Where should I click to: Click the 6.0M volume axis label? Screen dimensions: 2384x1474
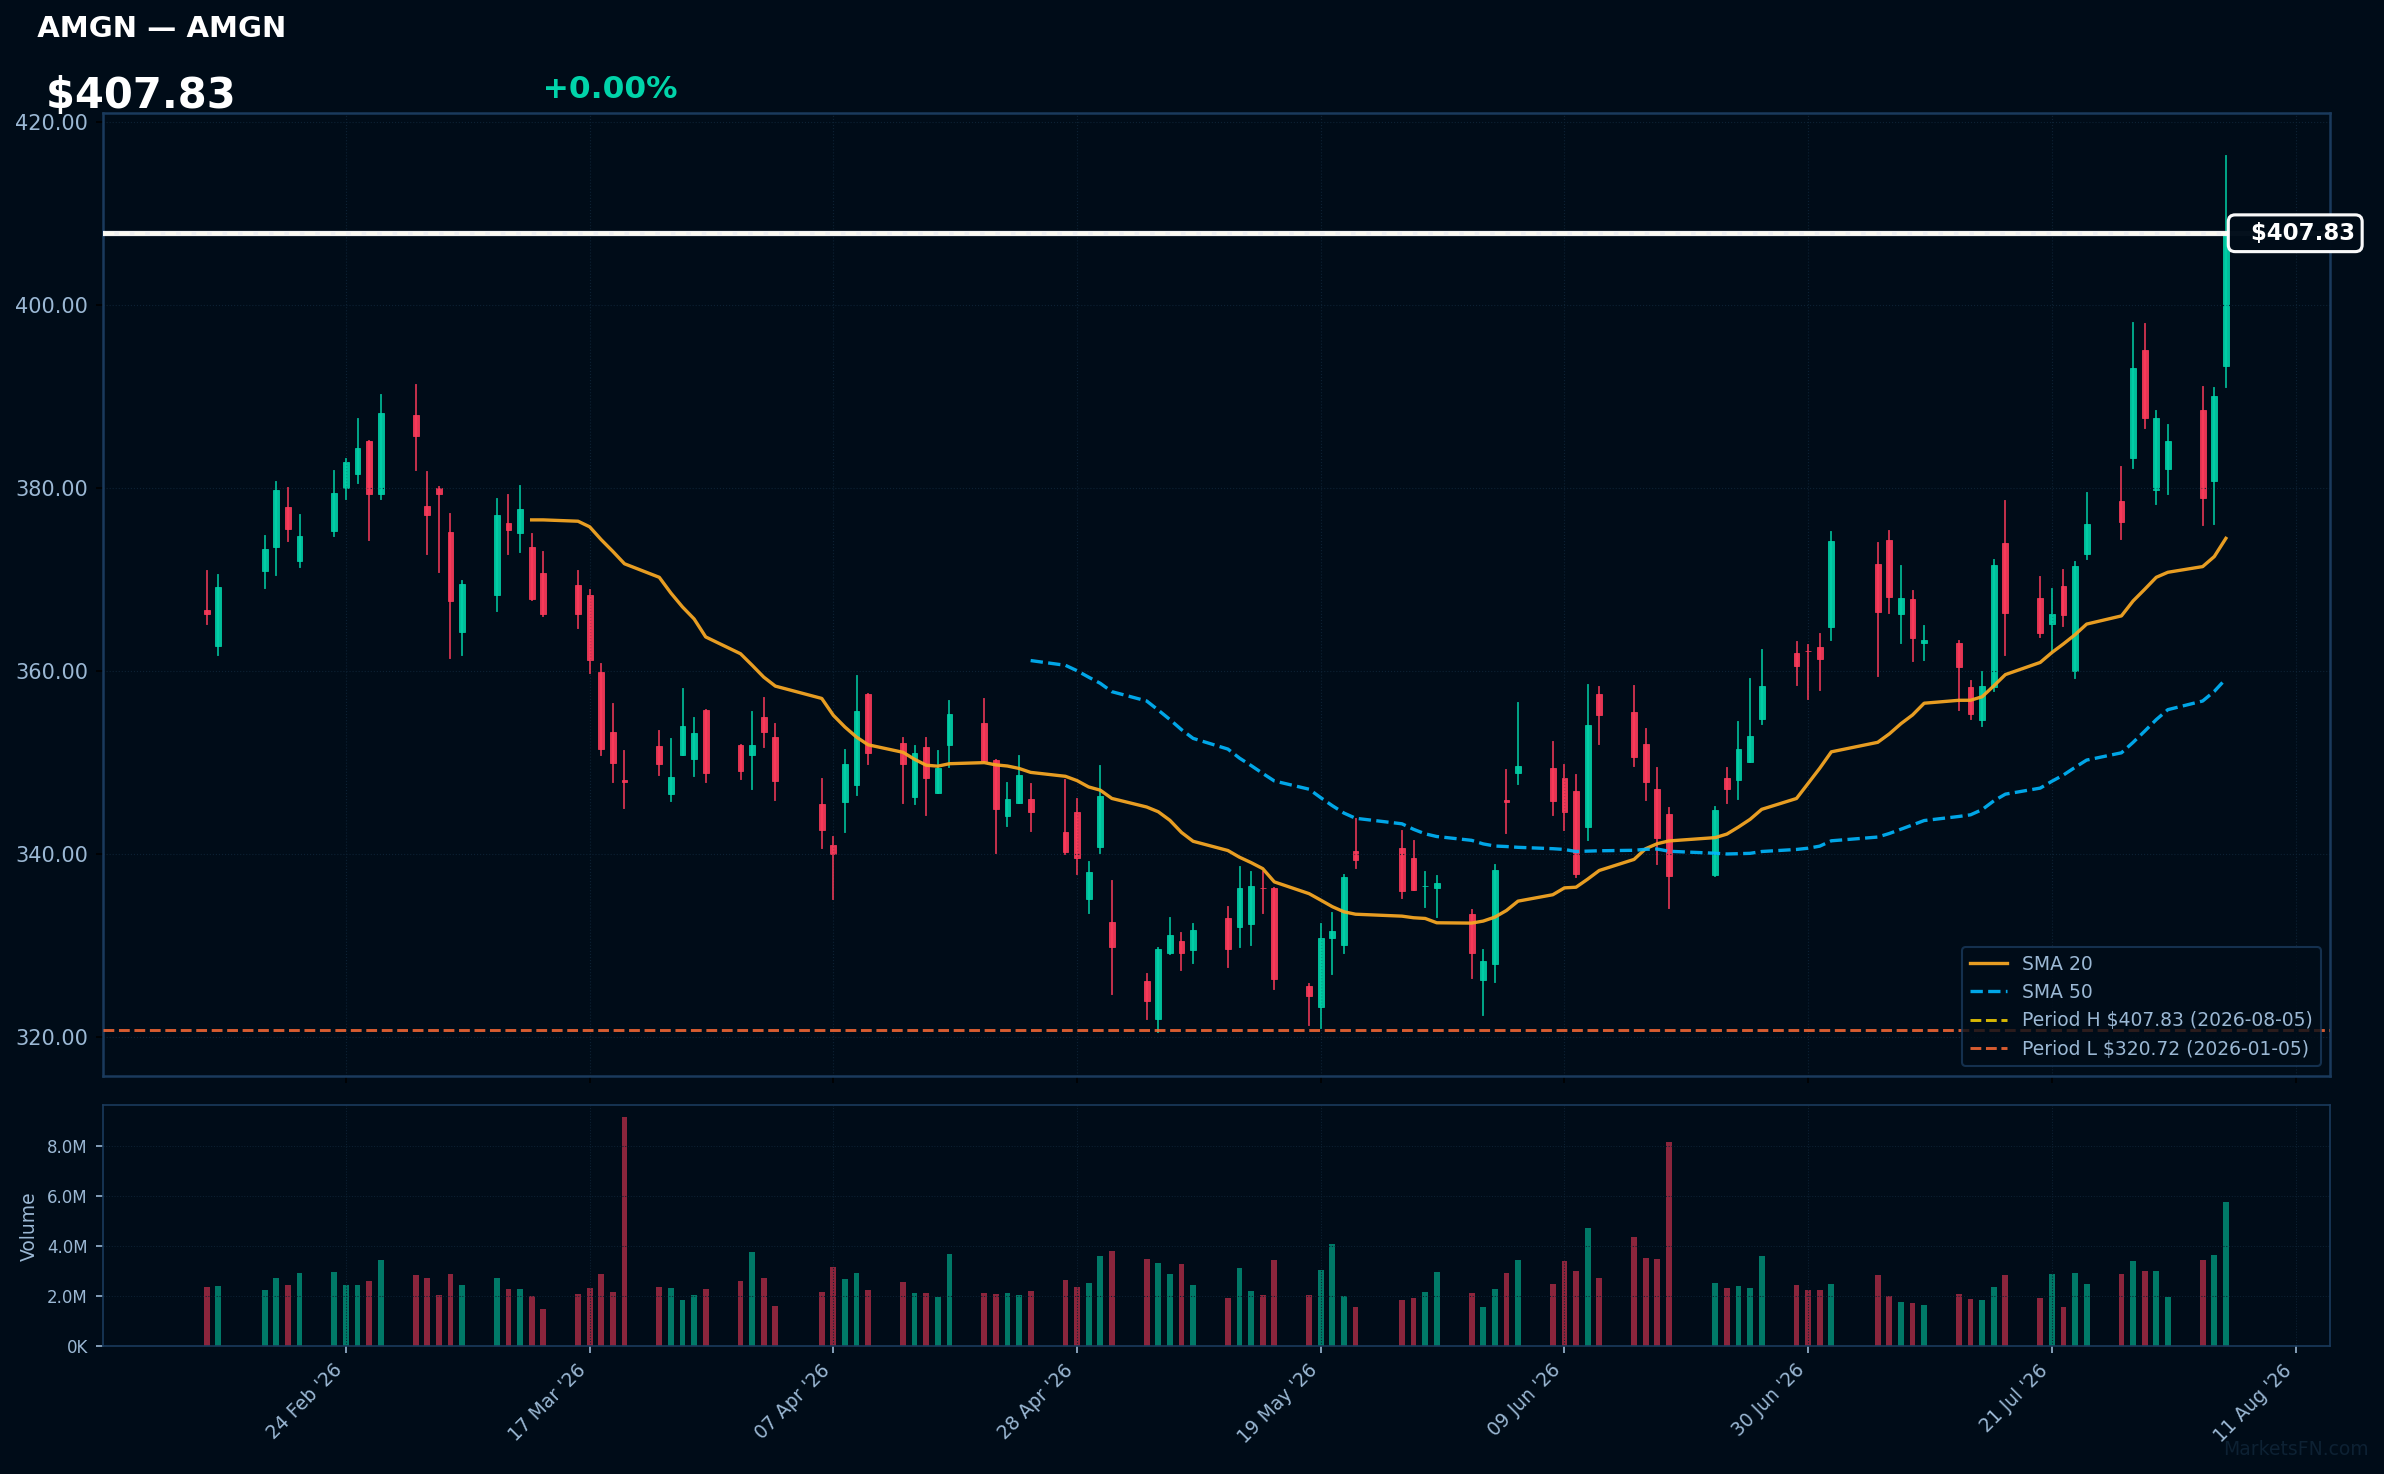coord(66,1197)
